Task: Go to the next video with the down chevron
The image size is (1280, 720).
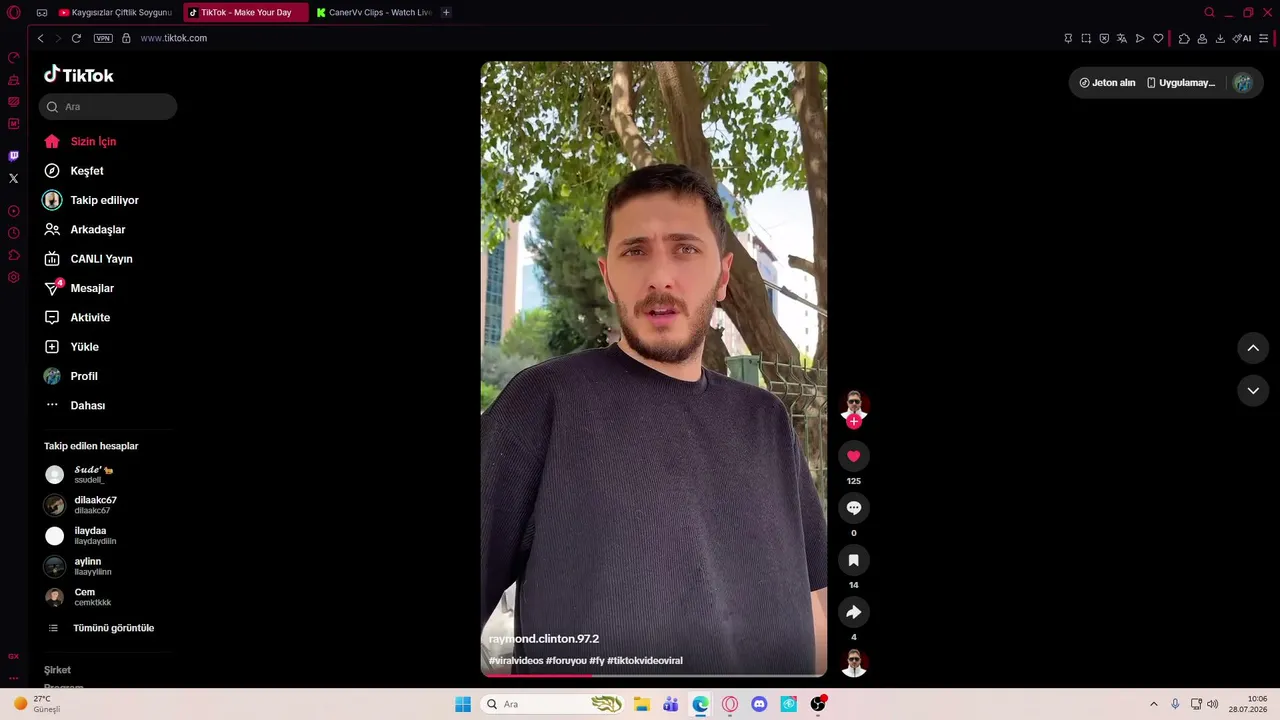Action: tap(1253, 390)
